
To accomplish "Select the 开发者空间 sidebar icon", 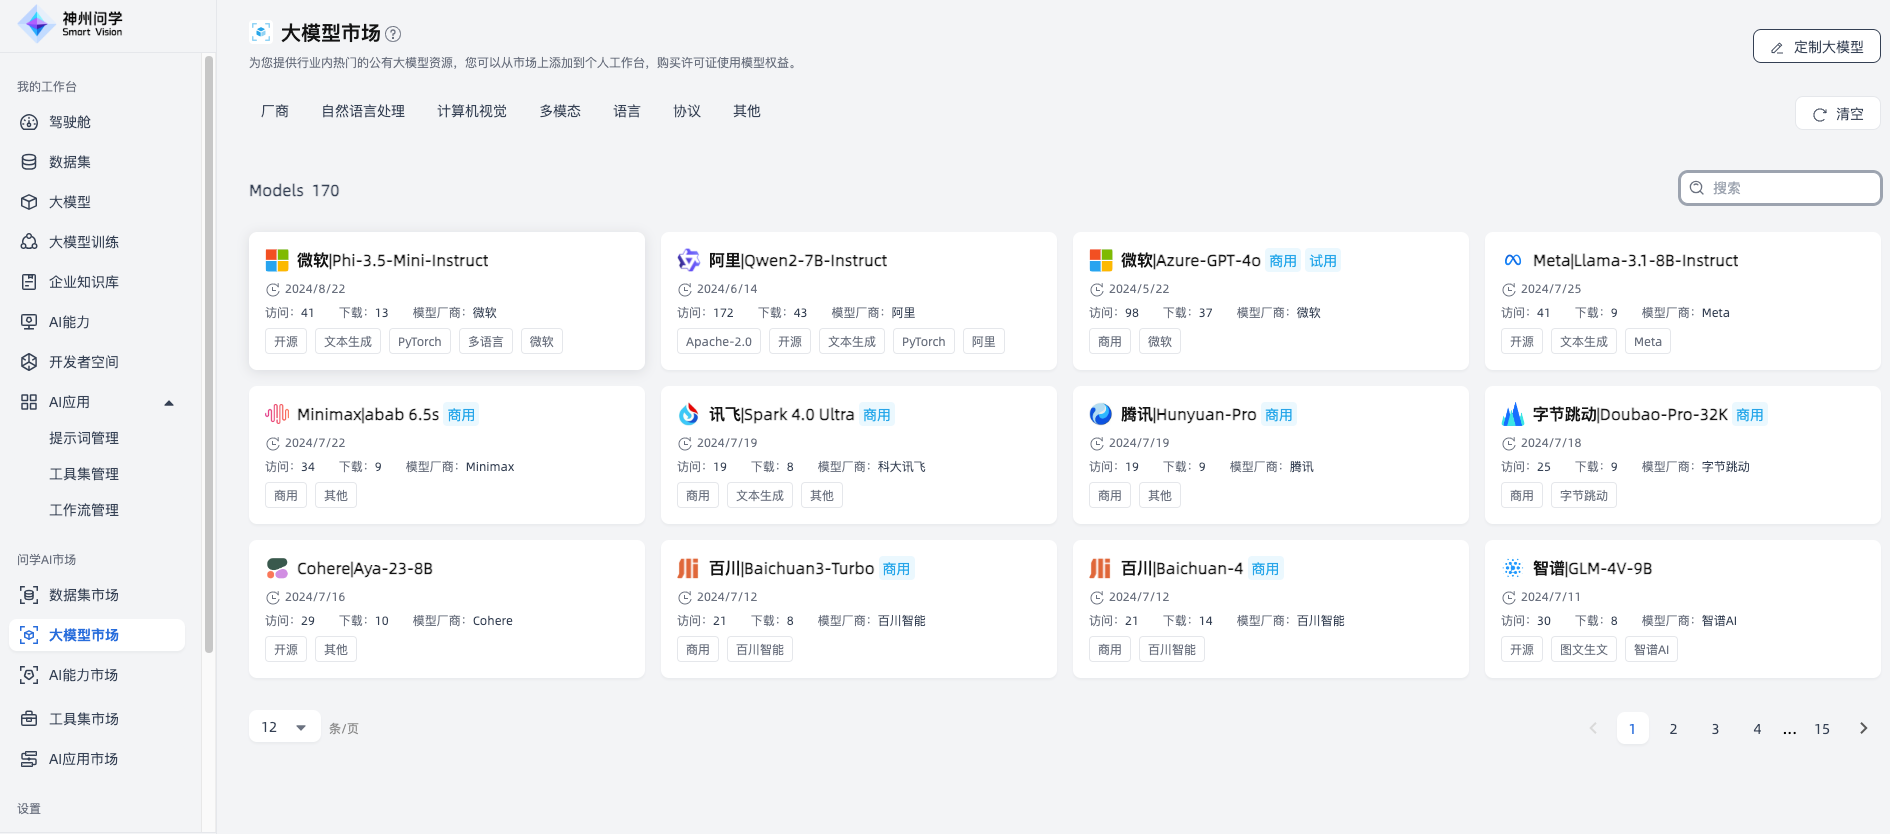I will coord(29,362).
